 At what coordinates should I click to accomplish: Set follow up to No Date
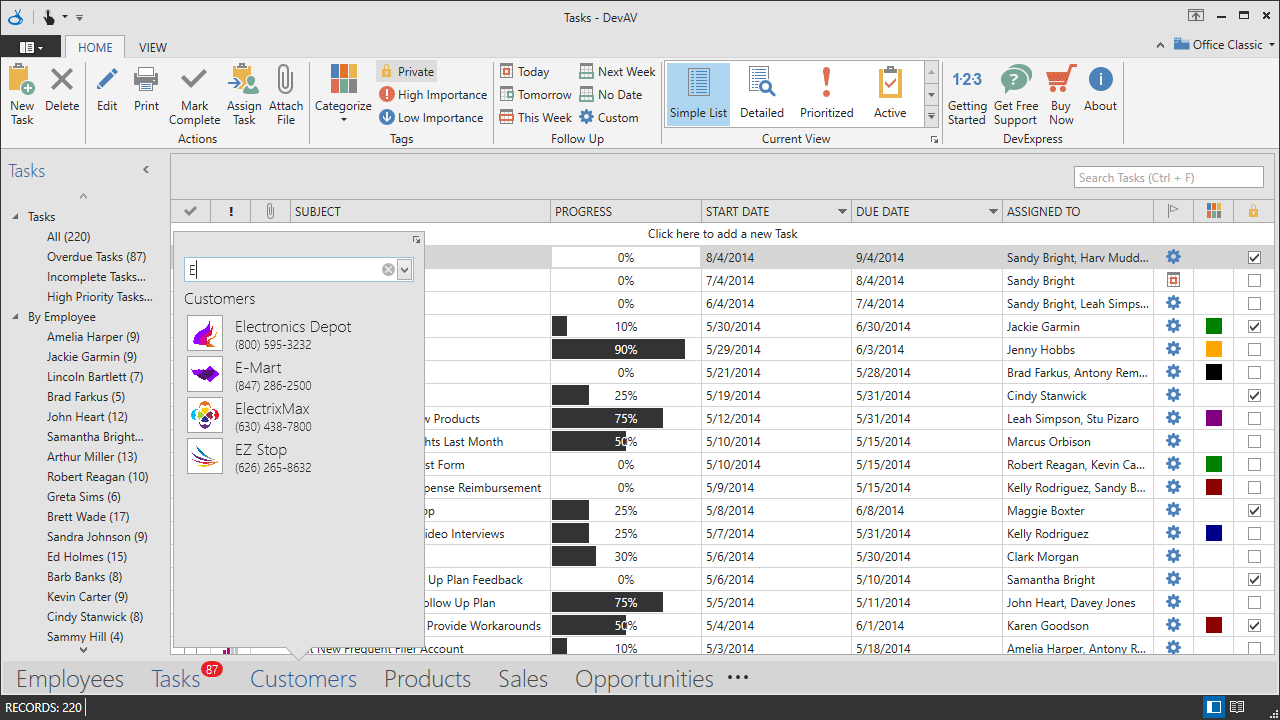(x=610, y=95)
